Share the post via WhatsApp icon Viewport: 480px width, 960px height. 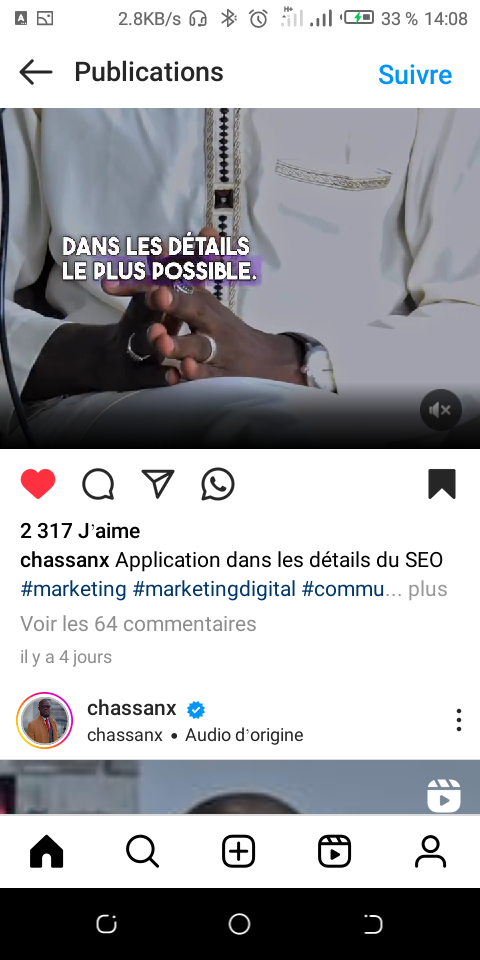[x=218, y=484]
